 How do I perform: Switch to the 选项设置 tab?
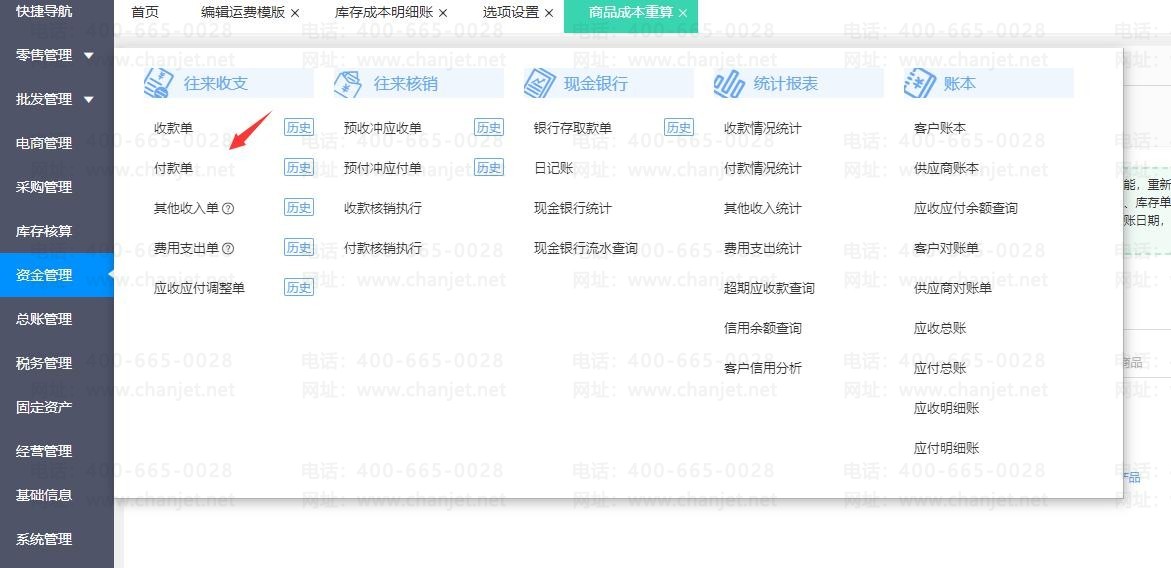pos(510,13)
